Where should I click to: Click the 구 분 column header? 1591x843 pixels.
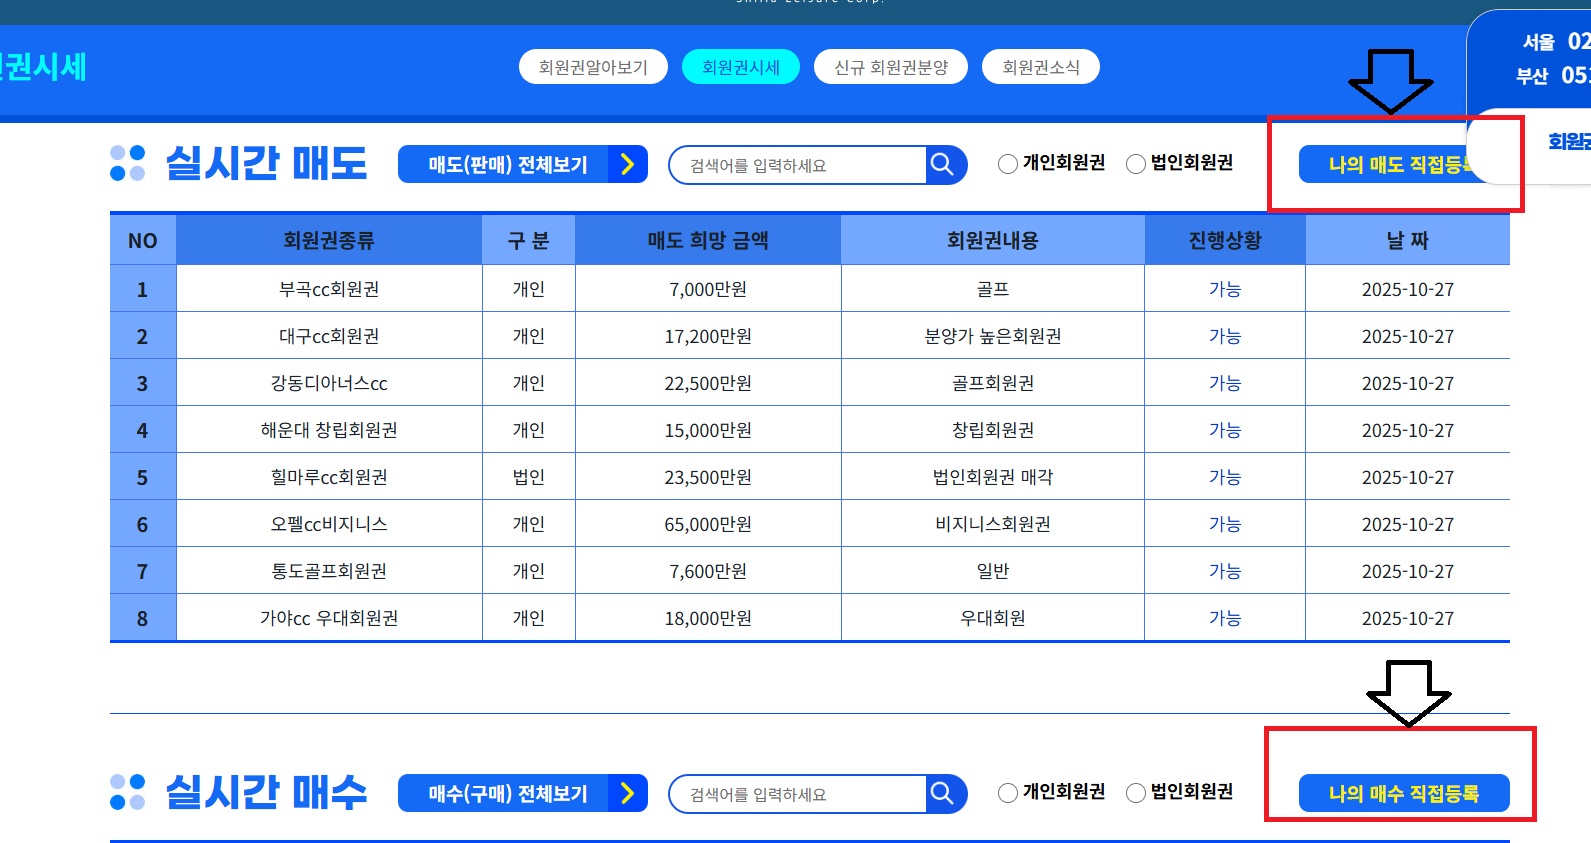pyautogui.click(x=529, y=240)
